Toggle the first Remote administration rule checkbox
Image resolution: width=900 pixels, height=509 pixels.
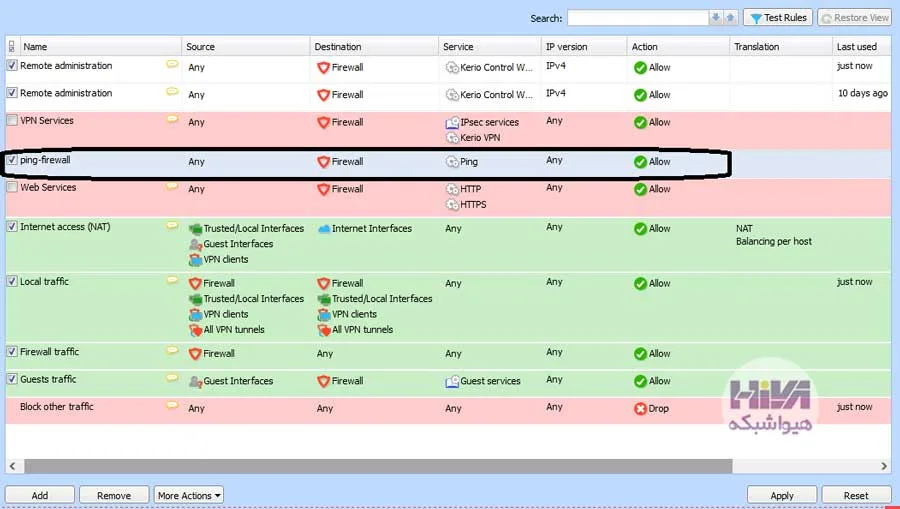(x=12, y=65)
